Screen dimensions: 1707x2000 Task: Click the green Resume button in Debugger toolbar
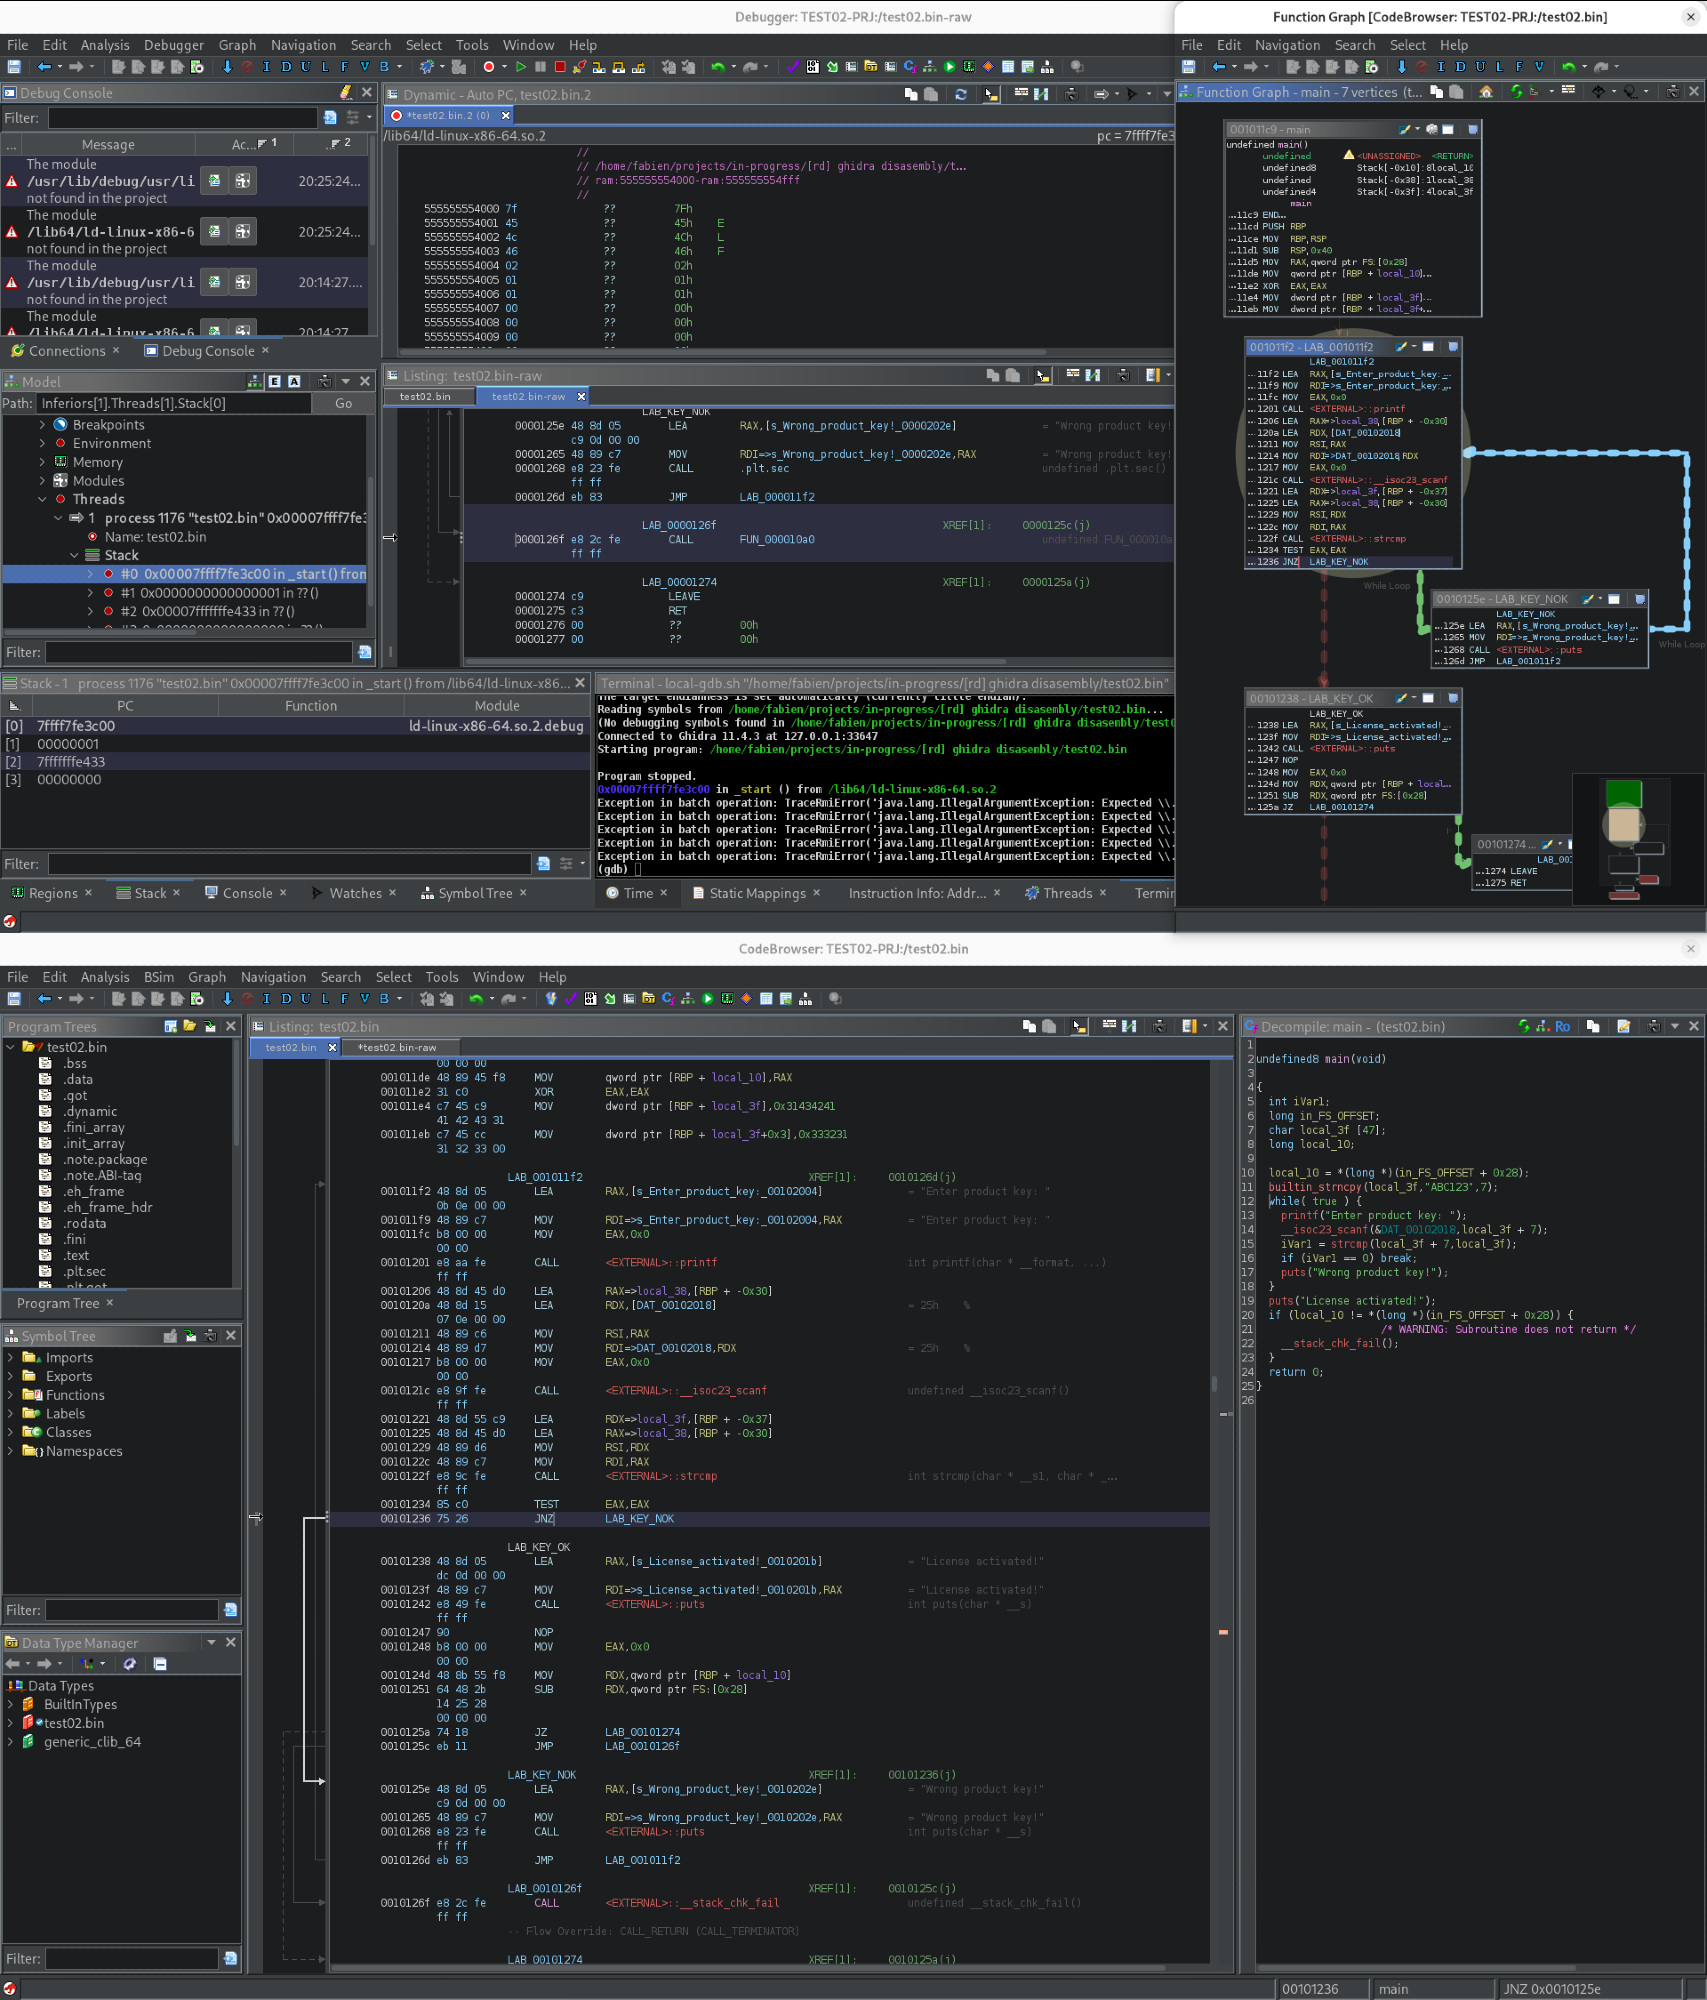pos(520,67)
